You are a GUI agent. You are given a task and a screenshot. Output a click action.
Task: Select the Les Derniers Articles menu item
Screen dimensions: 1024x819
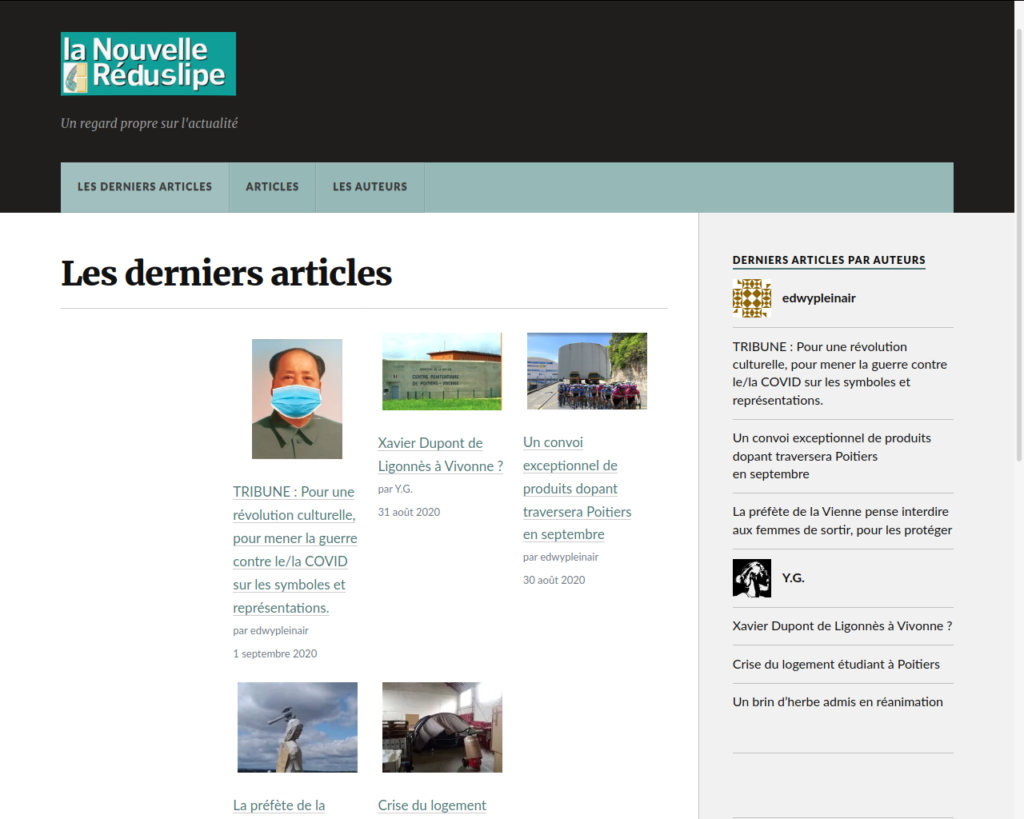click(145, 187)
